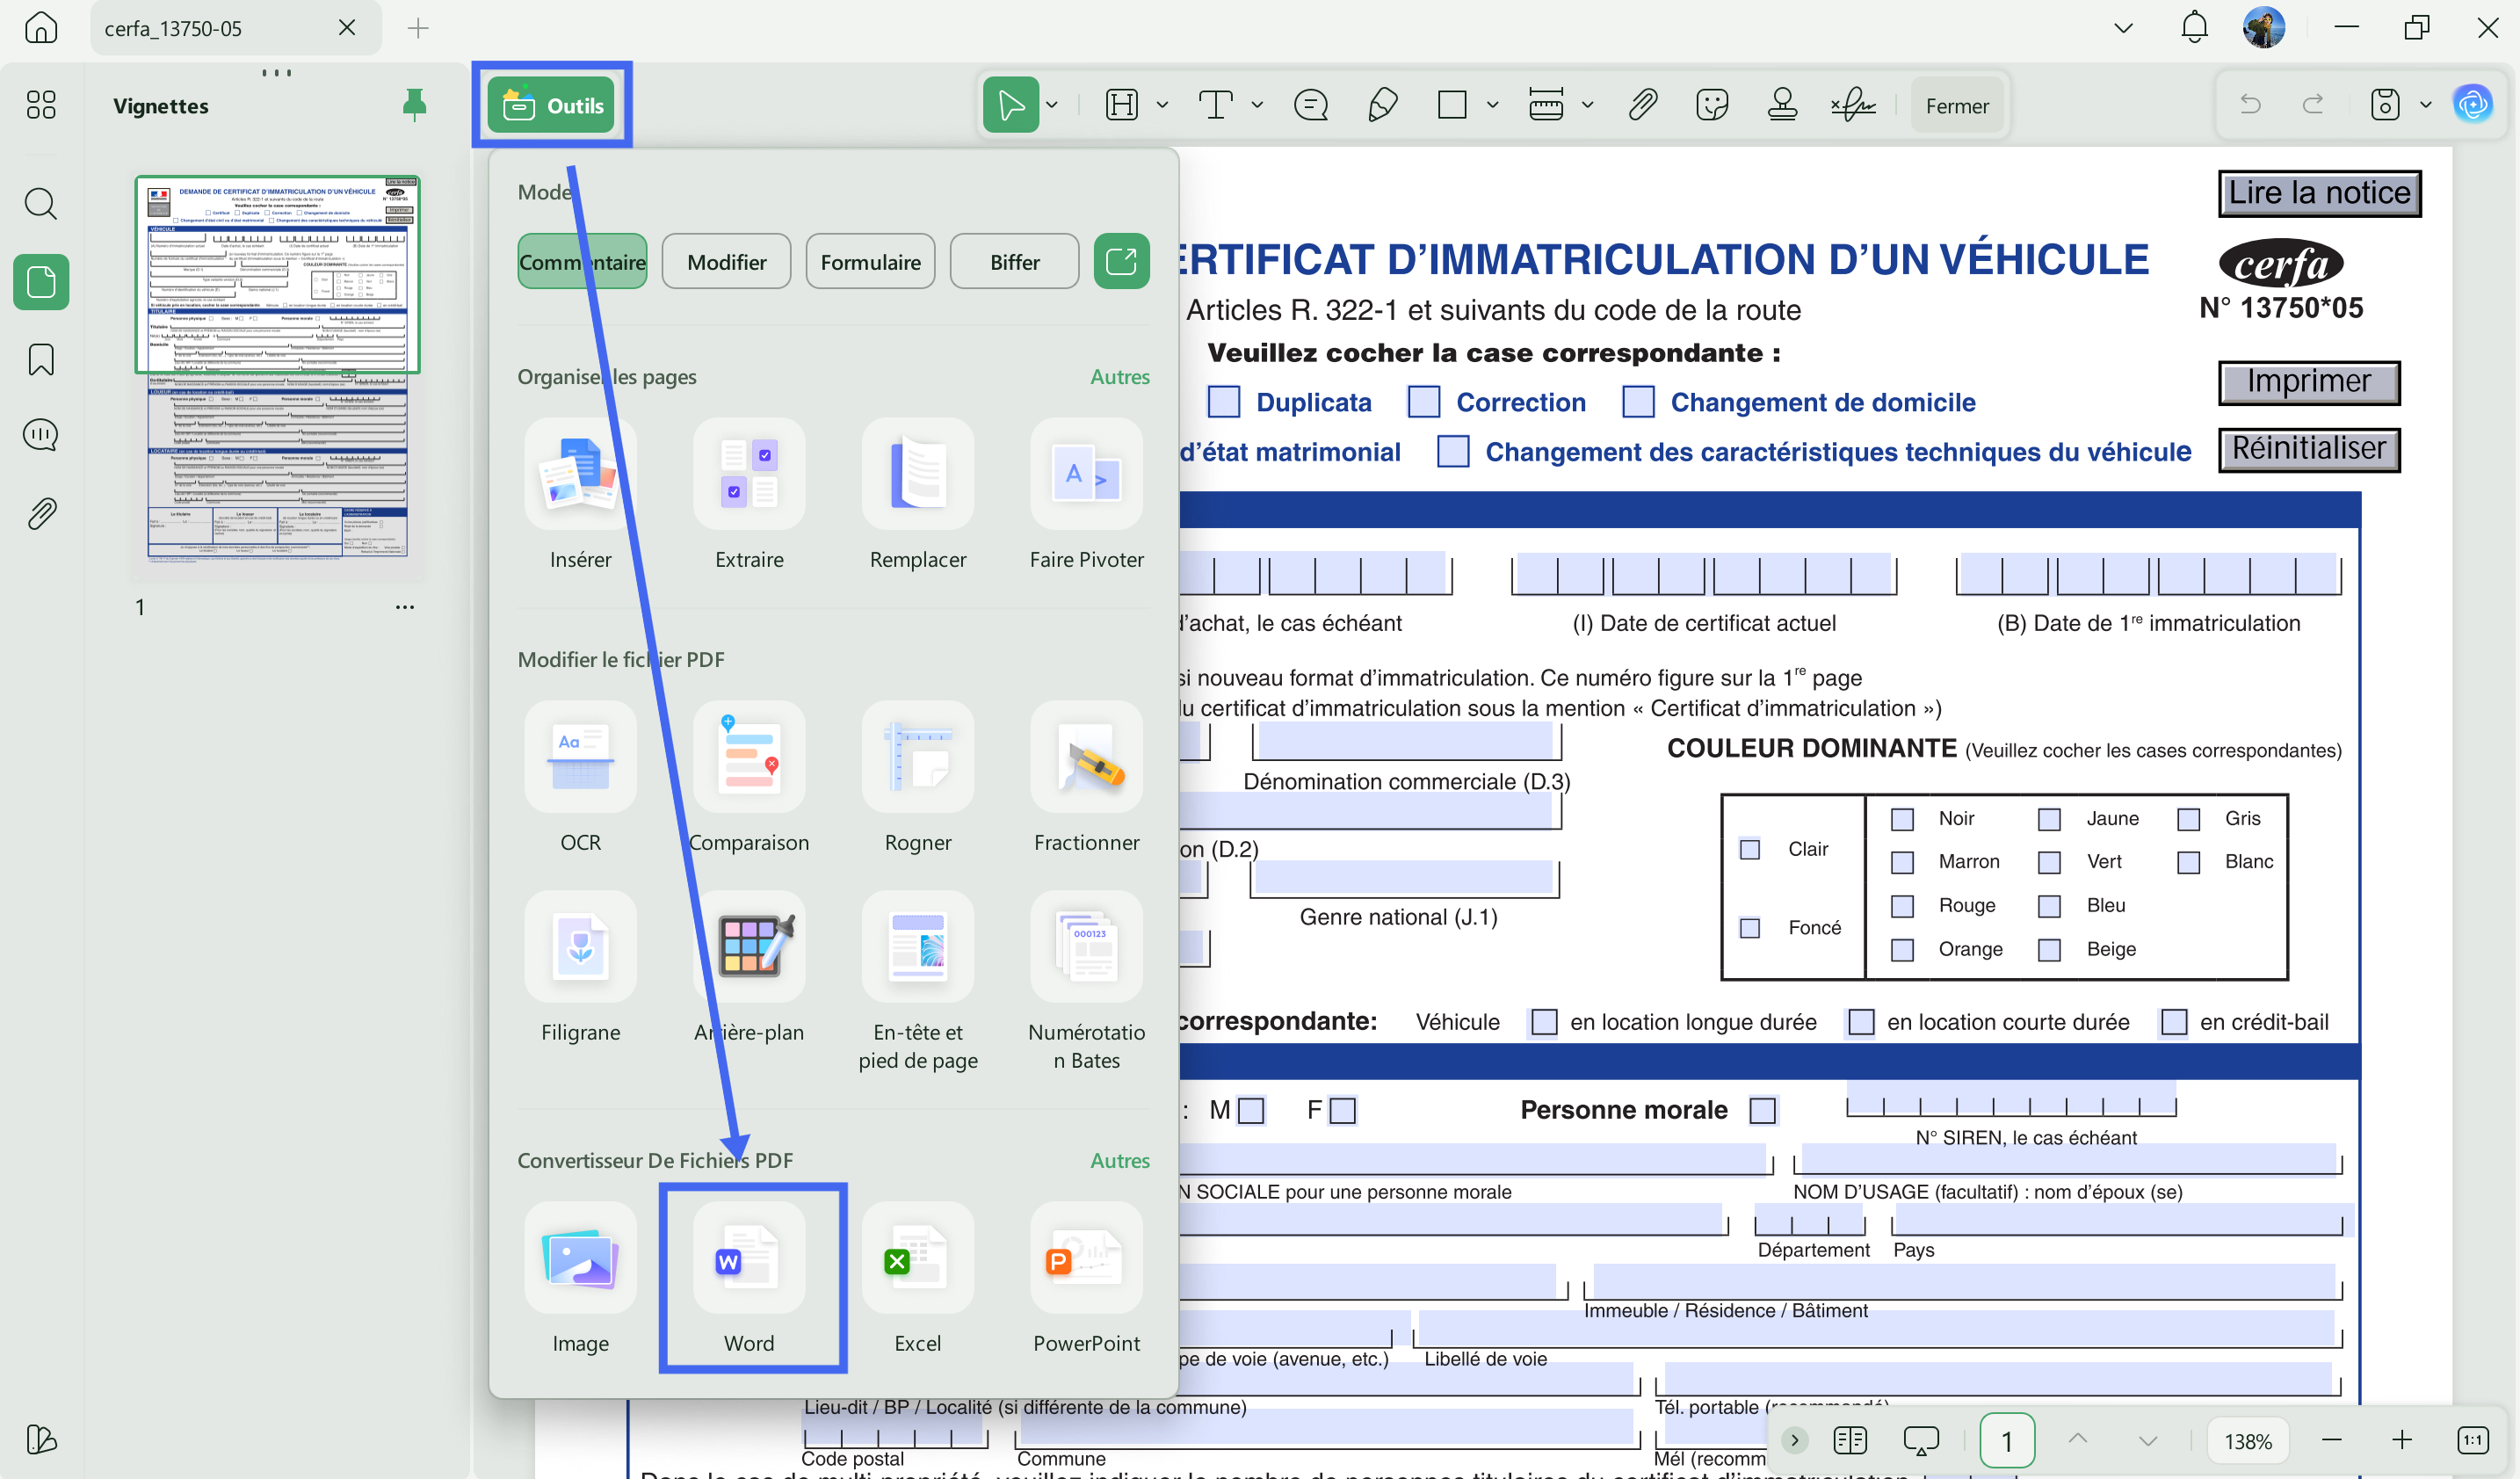Switch to Biffer mode
This screenshot has width=2520, height=1479.
[x=1014, y=262]
